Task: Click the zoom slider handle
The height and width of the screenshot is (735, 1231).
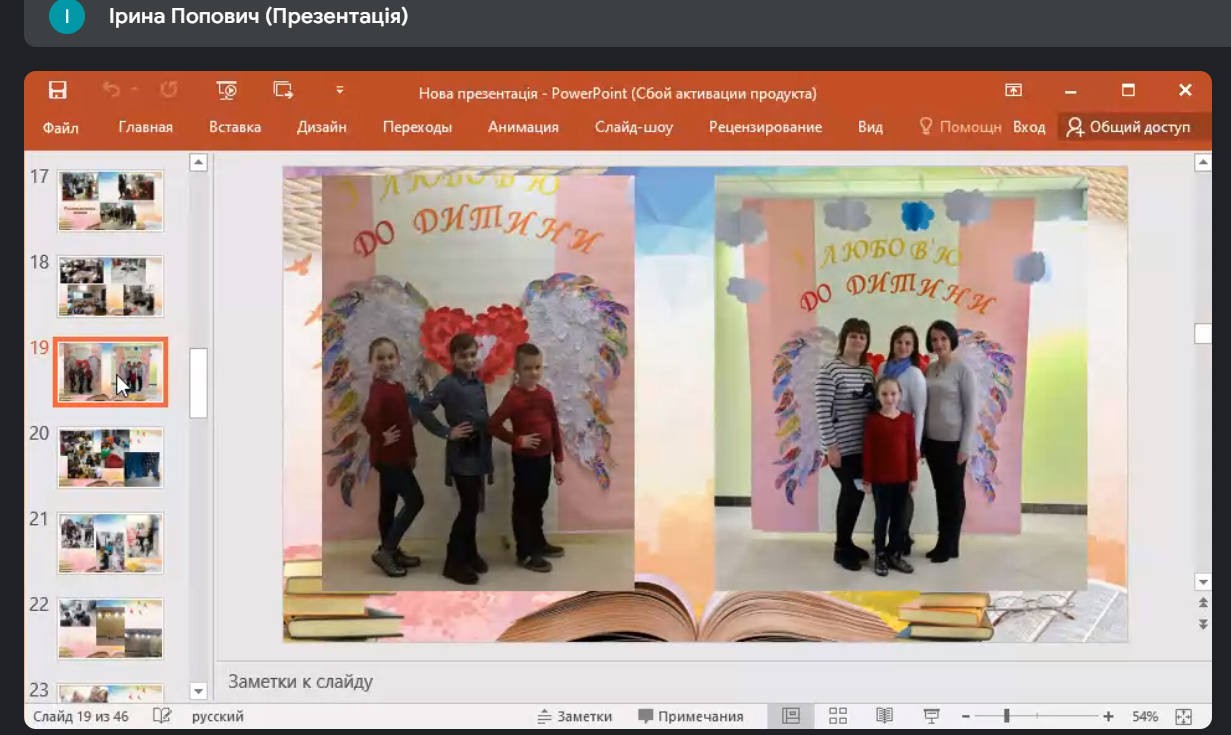Action: [1006, 716]
